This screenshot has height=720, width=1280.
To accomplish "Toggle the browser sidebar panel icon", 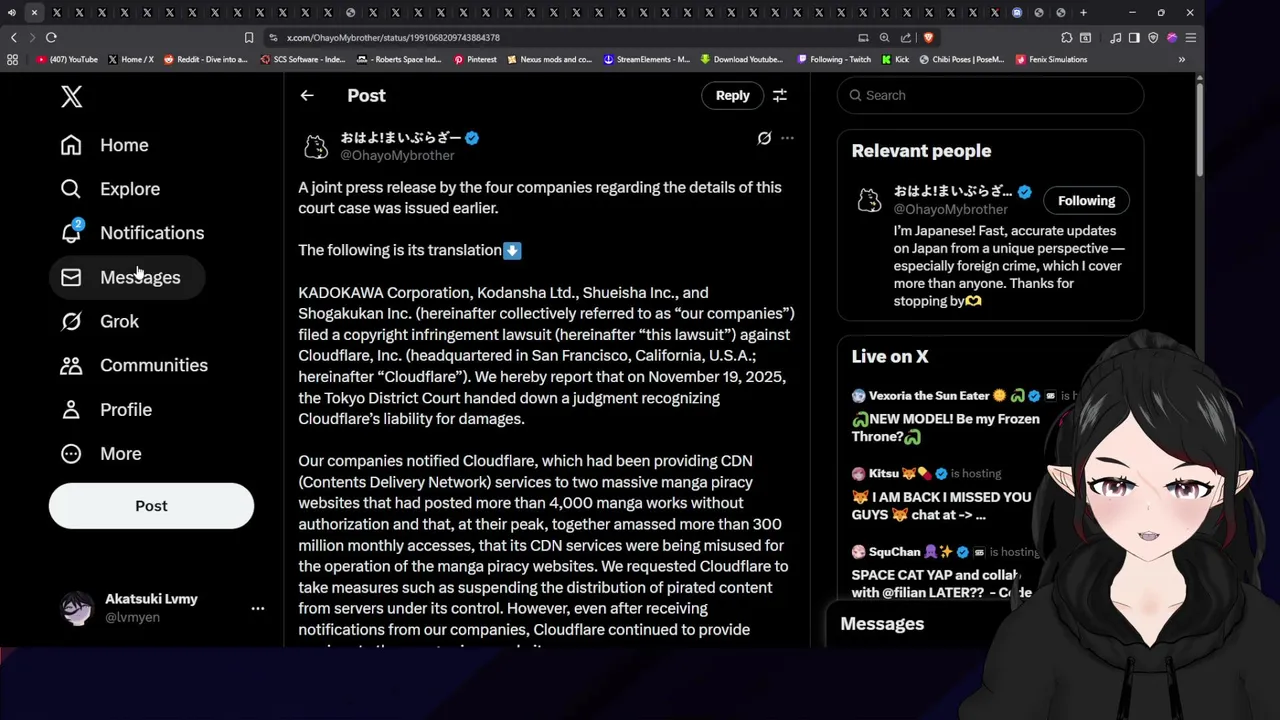I will tap(1134, 37).
